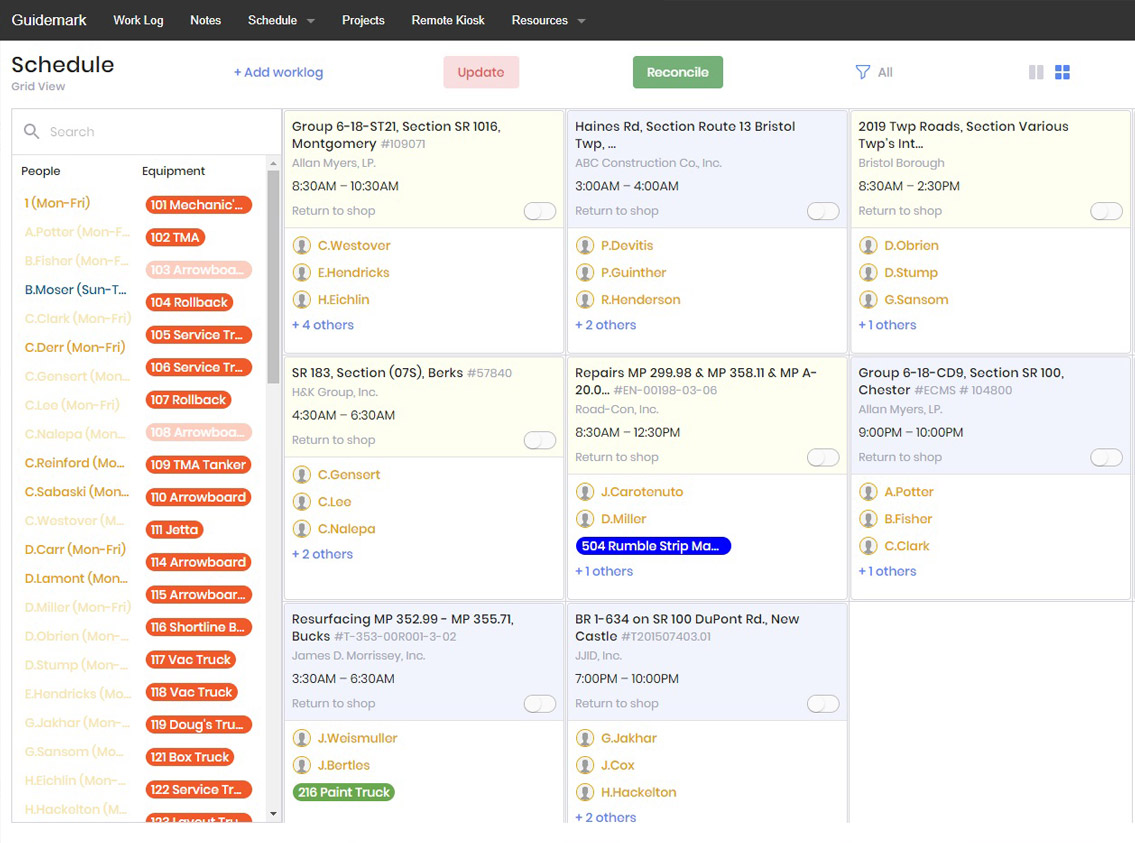Image resolution: width=1135 pixels, height=843 pixels.
Task: Switch to the grid view icon
Action: point(1062,72)
